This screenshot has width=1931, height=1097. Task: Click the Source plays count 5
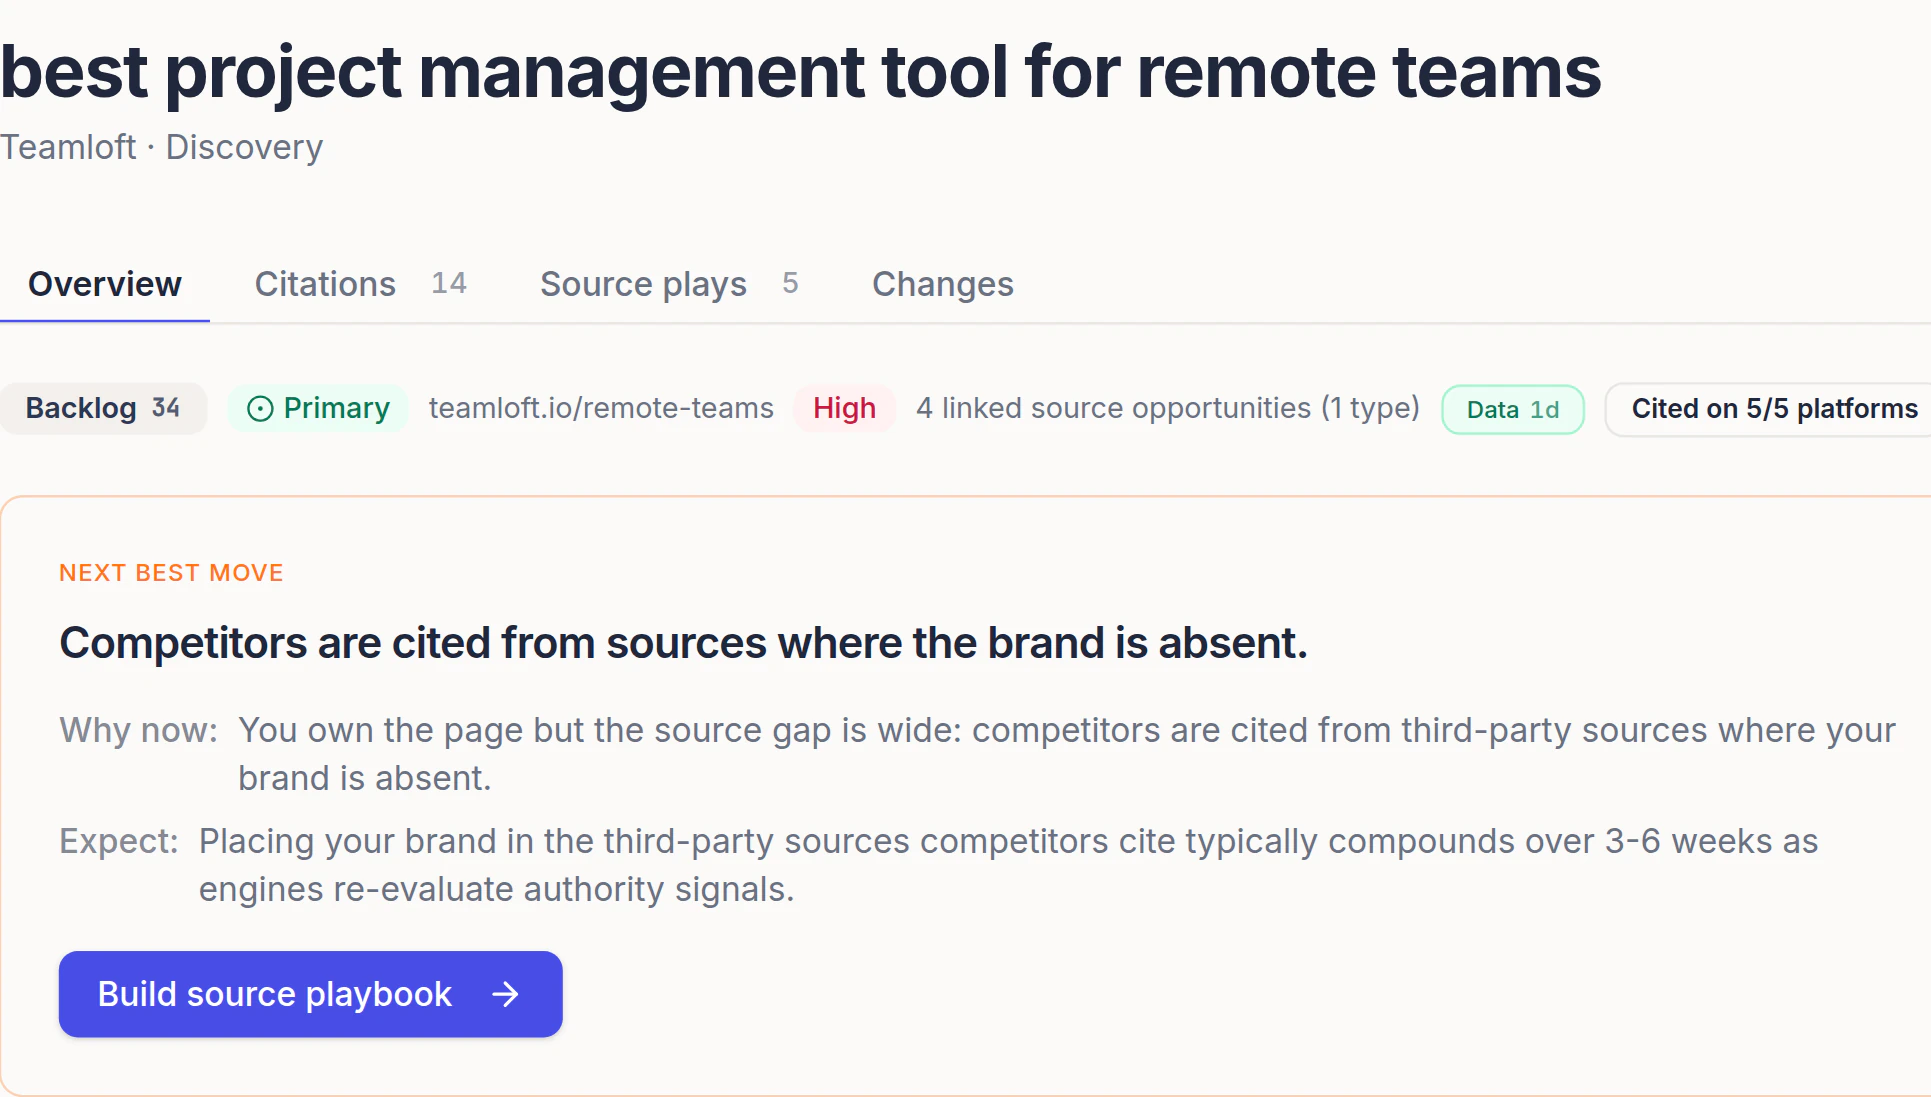[x=790, y=284]
